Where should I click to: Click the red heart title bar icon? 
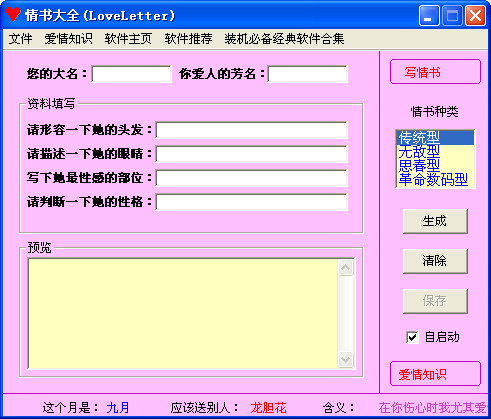(x=13, y=15)
